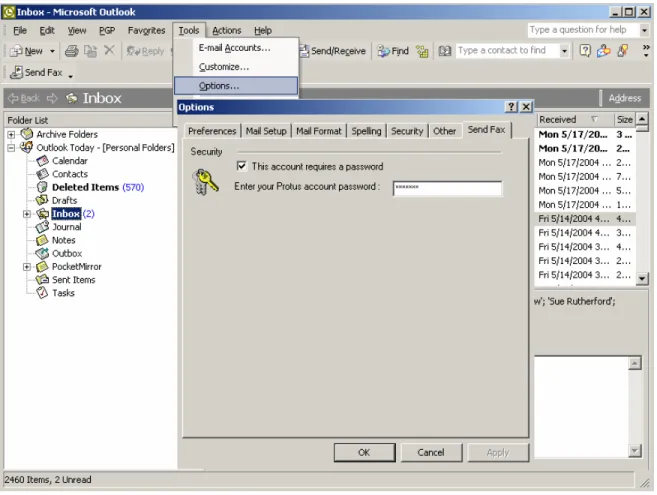Collapse the Outlook Today Personal Folders node
The height and width of the screenshot is (495, 657).
coord(11,148)
